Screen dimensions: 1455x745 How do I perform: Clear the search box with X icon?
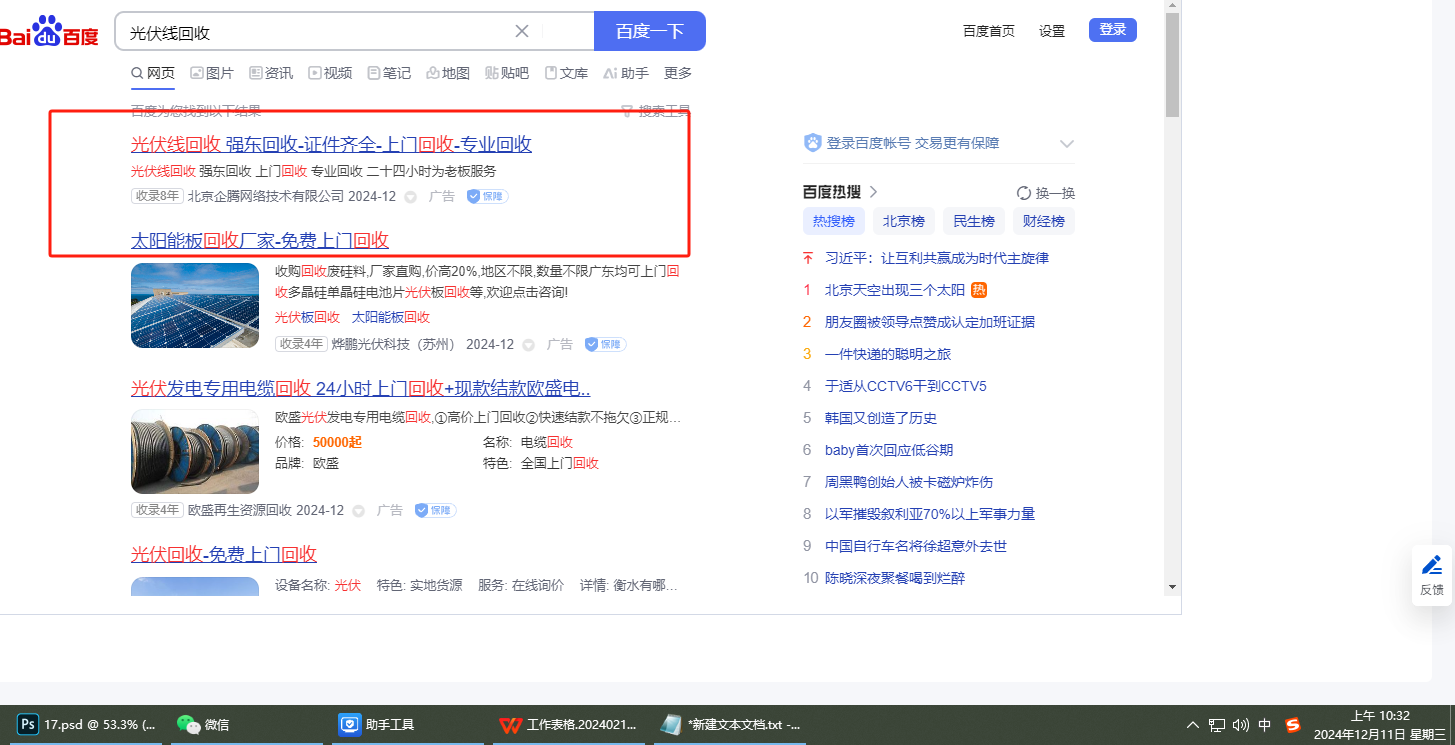coord(521,31)
